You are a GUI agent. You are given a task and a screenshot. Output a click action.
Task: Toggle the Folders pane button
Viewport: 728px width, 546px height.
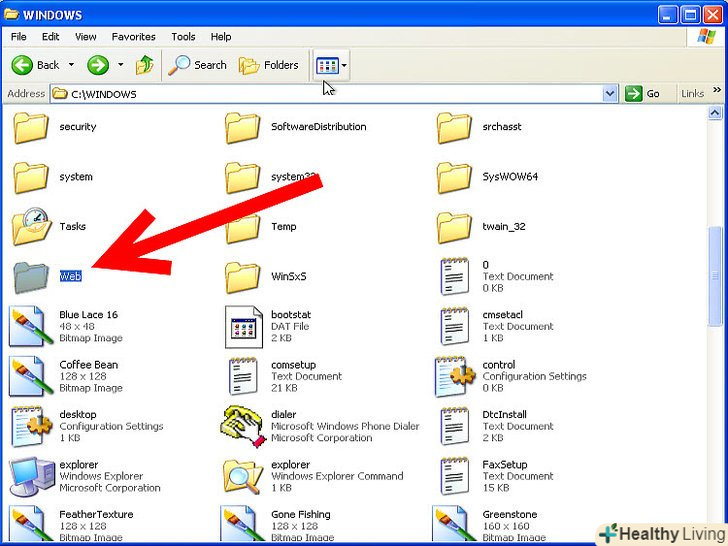tap(268, 65)
